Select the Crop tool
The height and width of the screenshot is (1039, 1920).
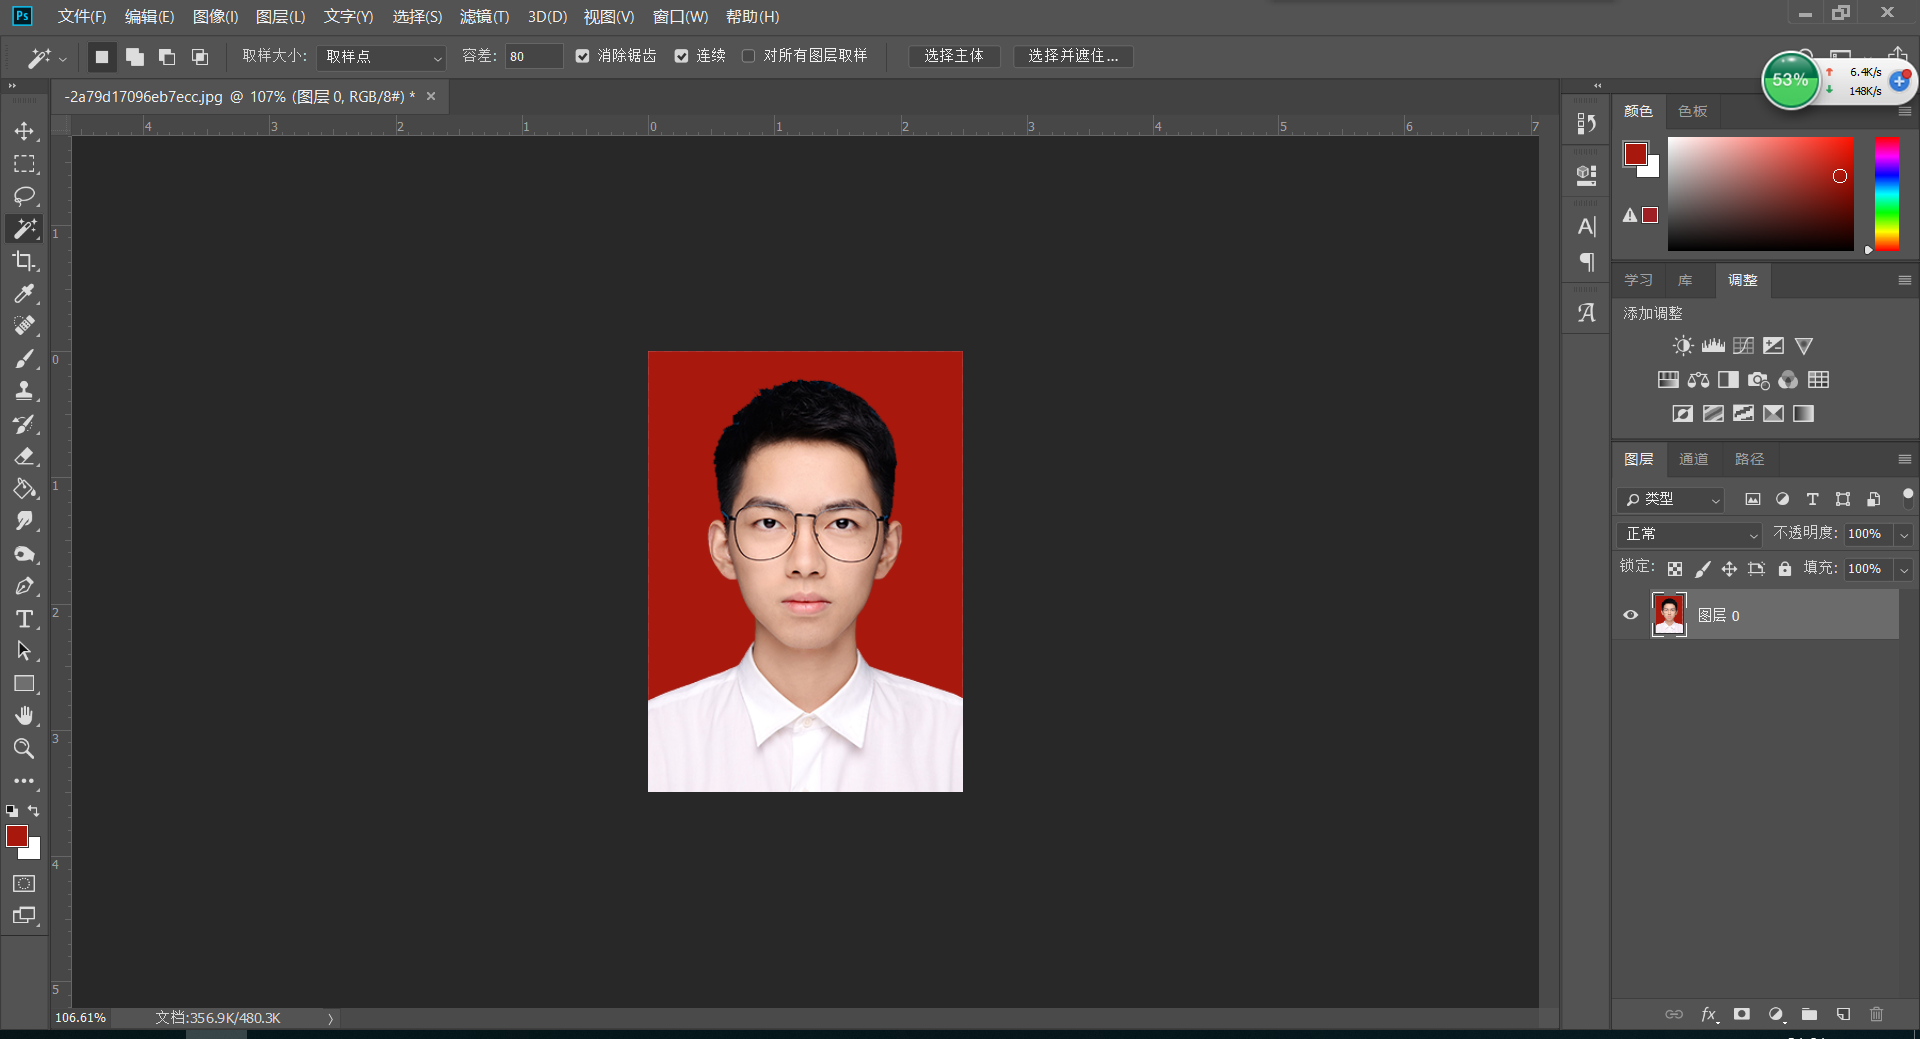24,261
